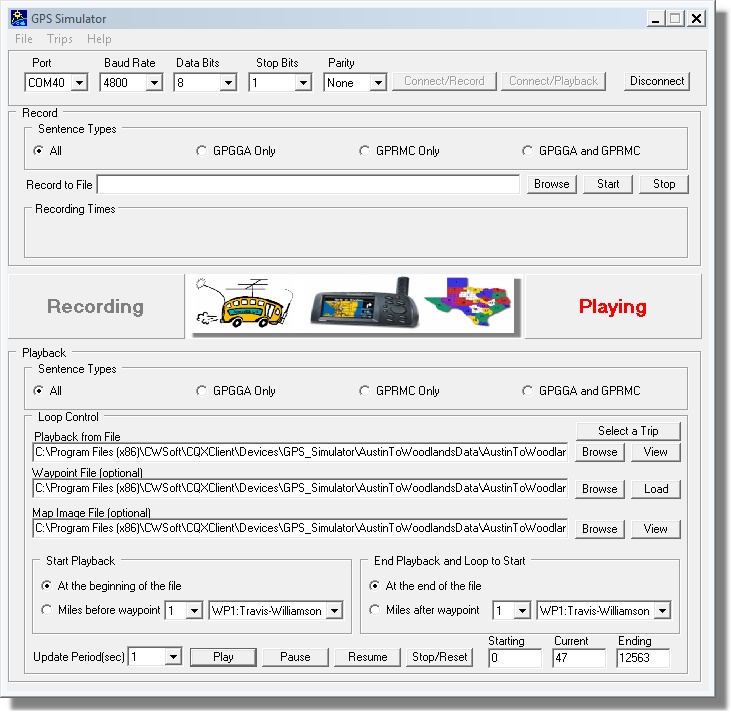The image size is (731, 713).
Task: Expand the Update Period dropdown
Action: pyautogui.click(x=173, y=657)
